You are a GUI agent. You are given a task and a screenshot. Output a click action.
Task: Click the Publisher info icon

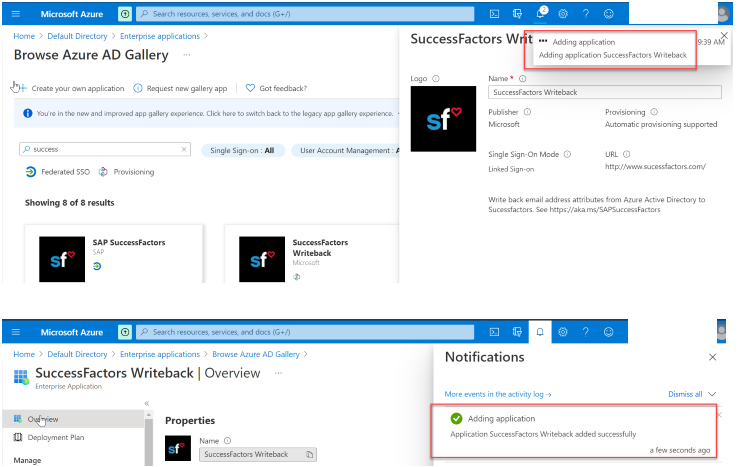528,112
